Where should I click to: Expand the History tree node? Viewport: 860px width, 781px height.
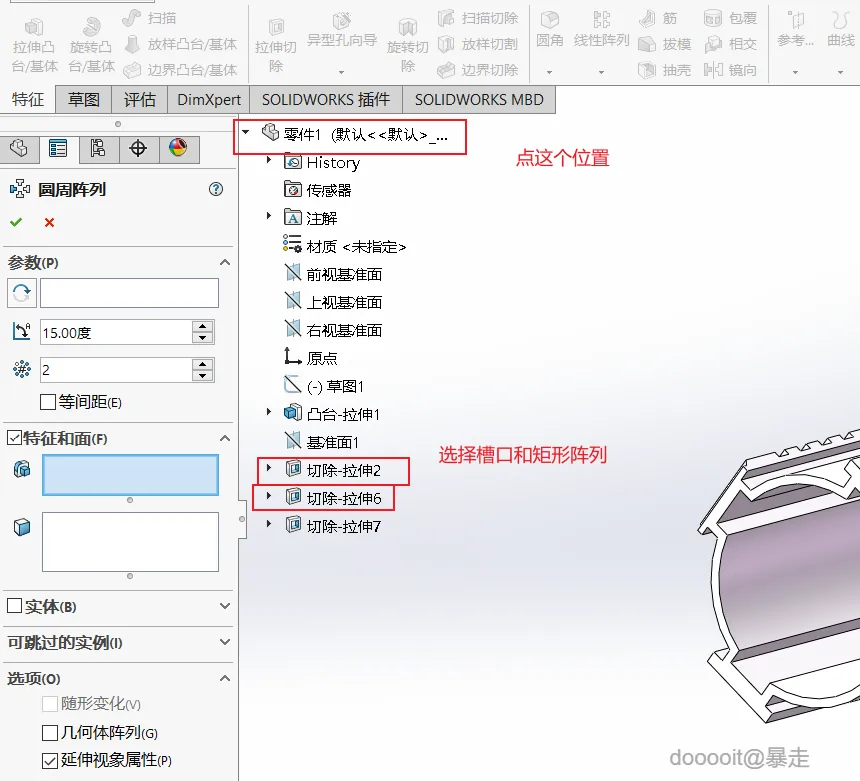tap(269, 160)
